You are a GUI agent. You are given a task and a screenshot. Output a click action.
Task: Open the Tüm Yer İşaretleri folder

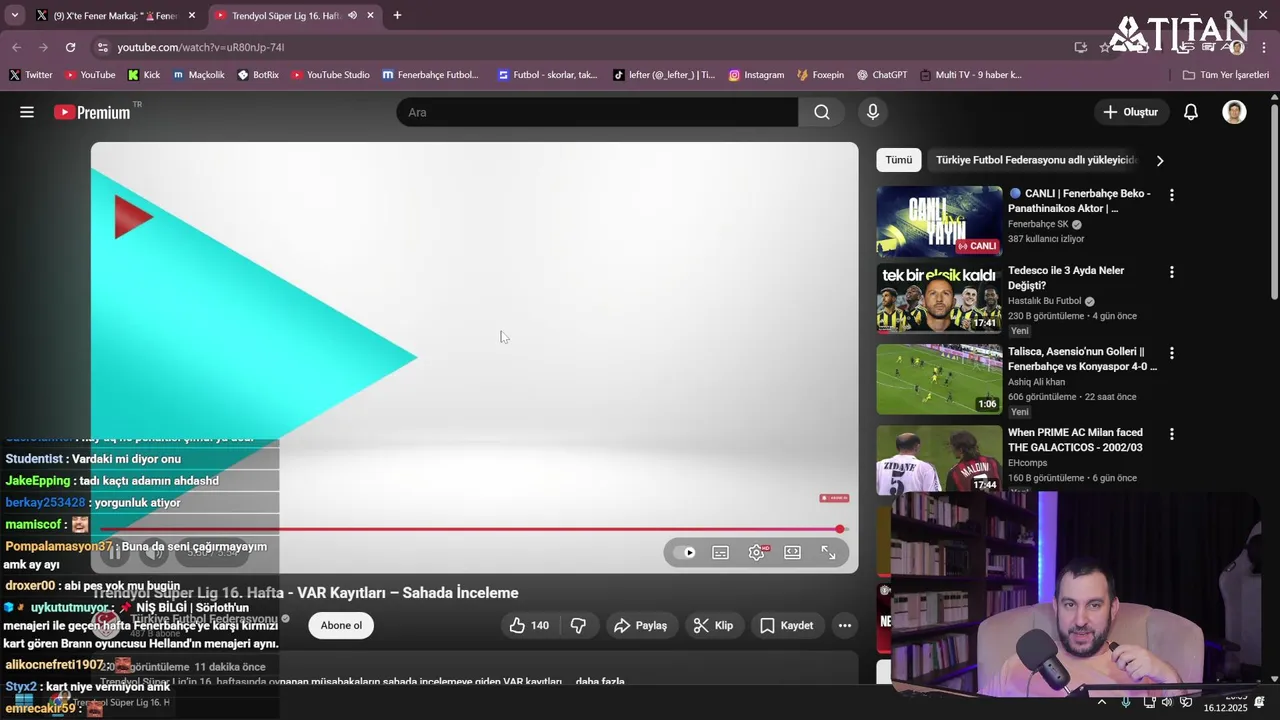(x=1225, y=75)
